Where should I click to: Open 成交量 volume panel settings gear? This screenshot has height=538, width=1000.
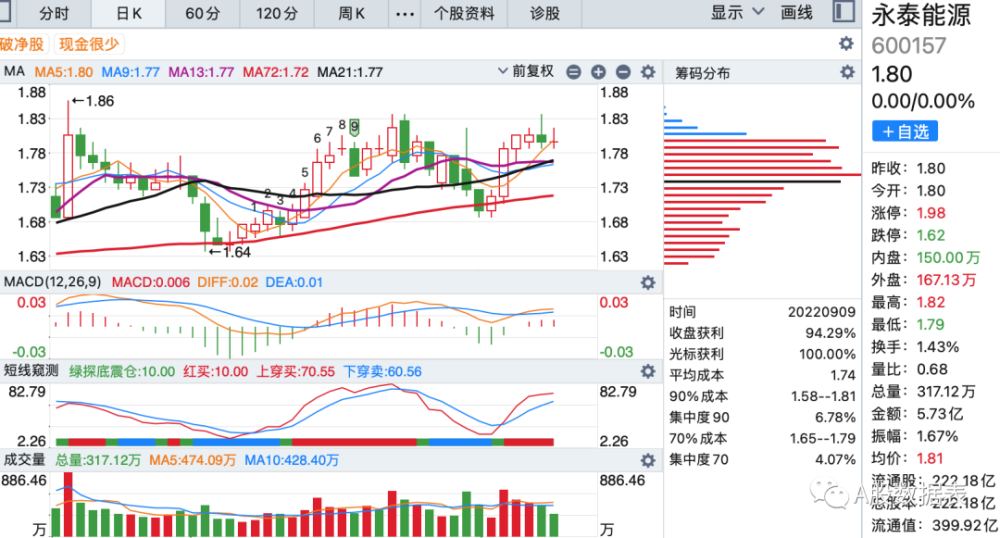pos(648,460)
